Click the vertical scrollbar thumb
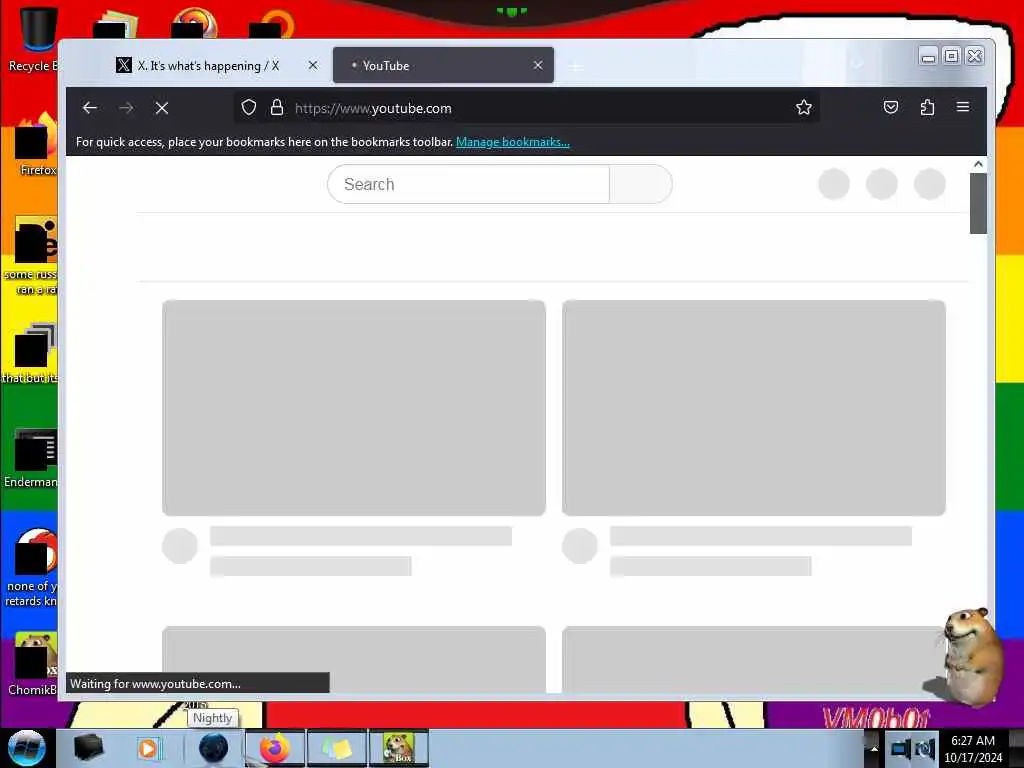1024x768 pixels. pos(978,203)
